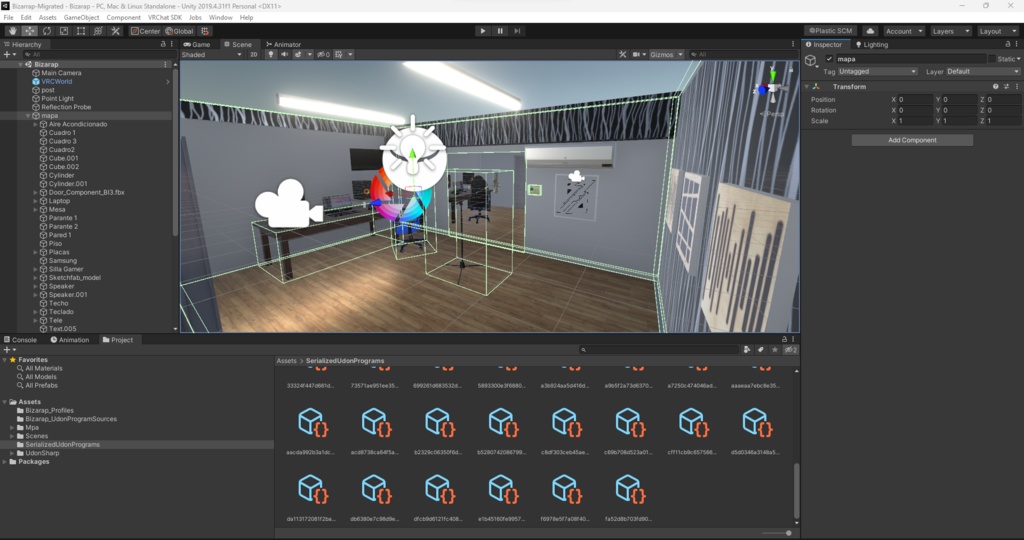Select the Rotate tool
Viewport: 1024px width, 540px height.
pyautogui.click(x=47, y=31)
